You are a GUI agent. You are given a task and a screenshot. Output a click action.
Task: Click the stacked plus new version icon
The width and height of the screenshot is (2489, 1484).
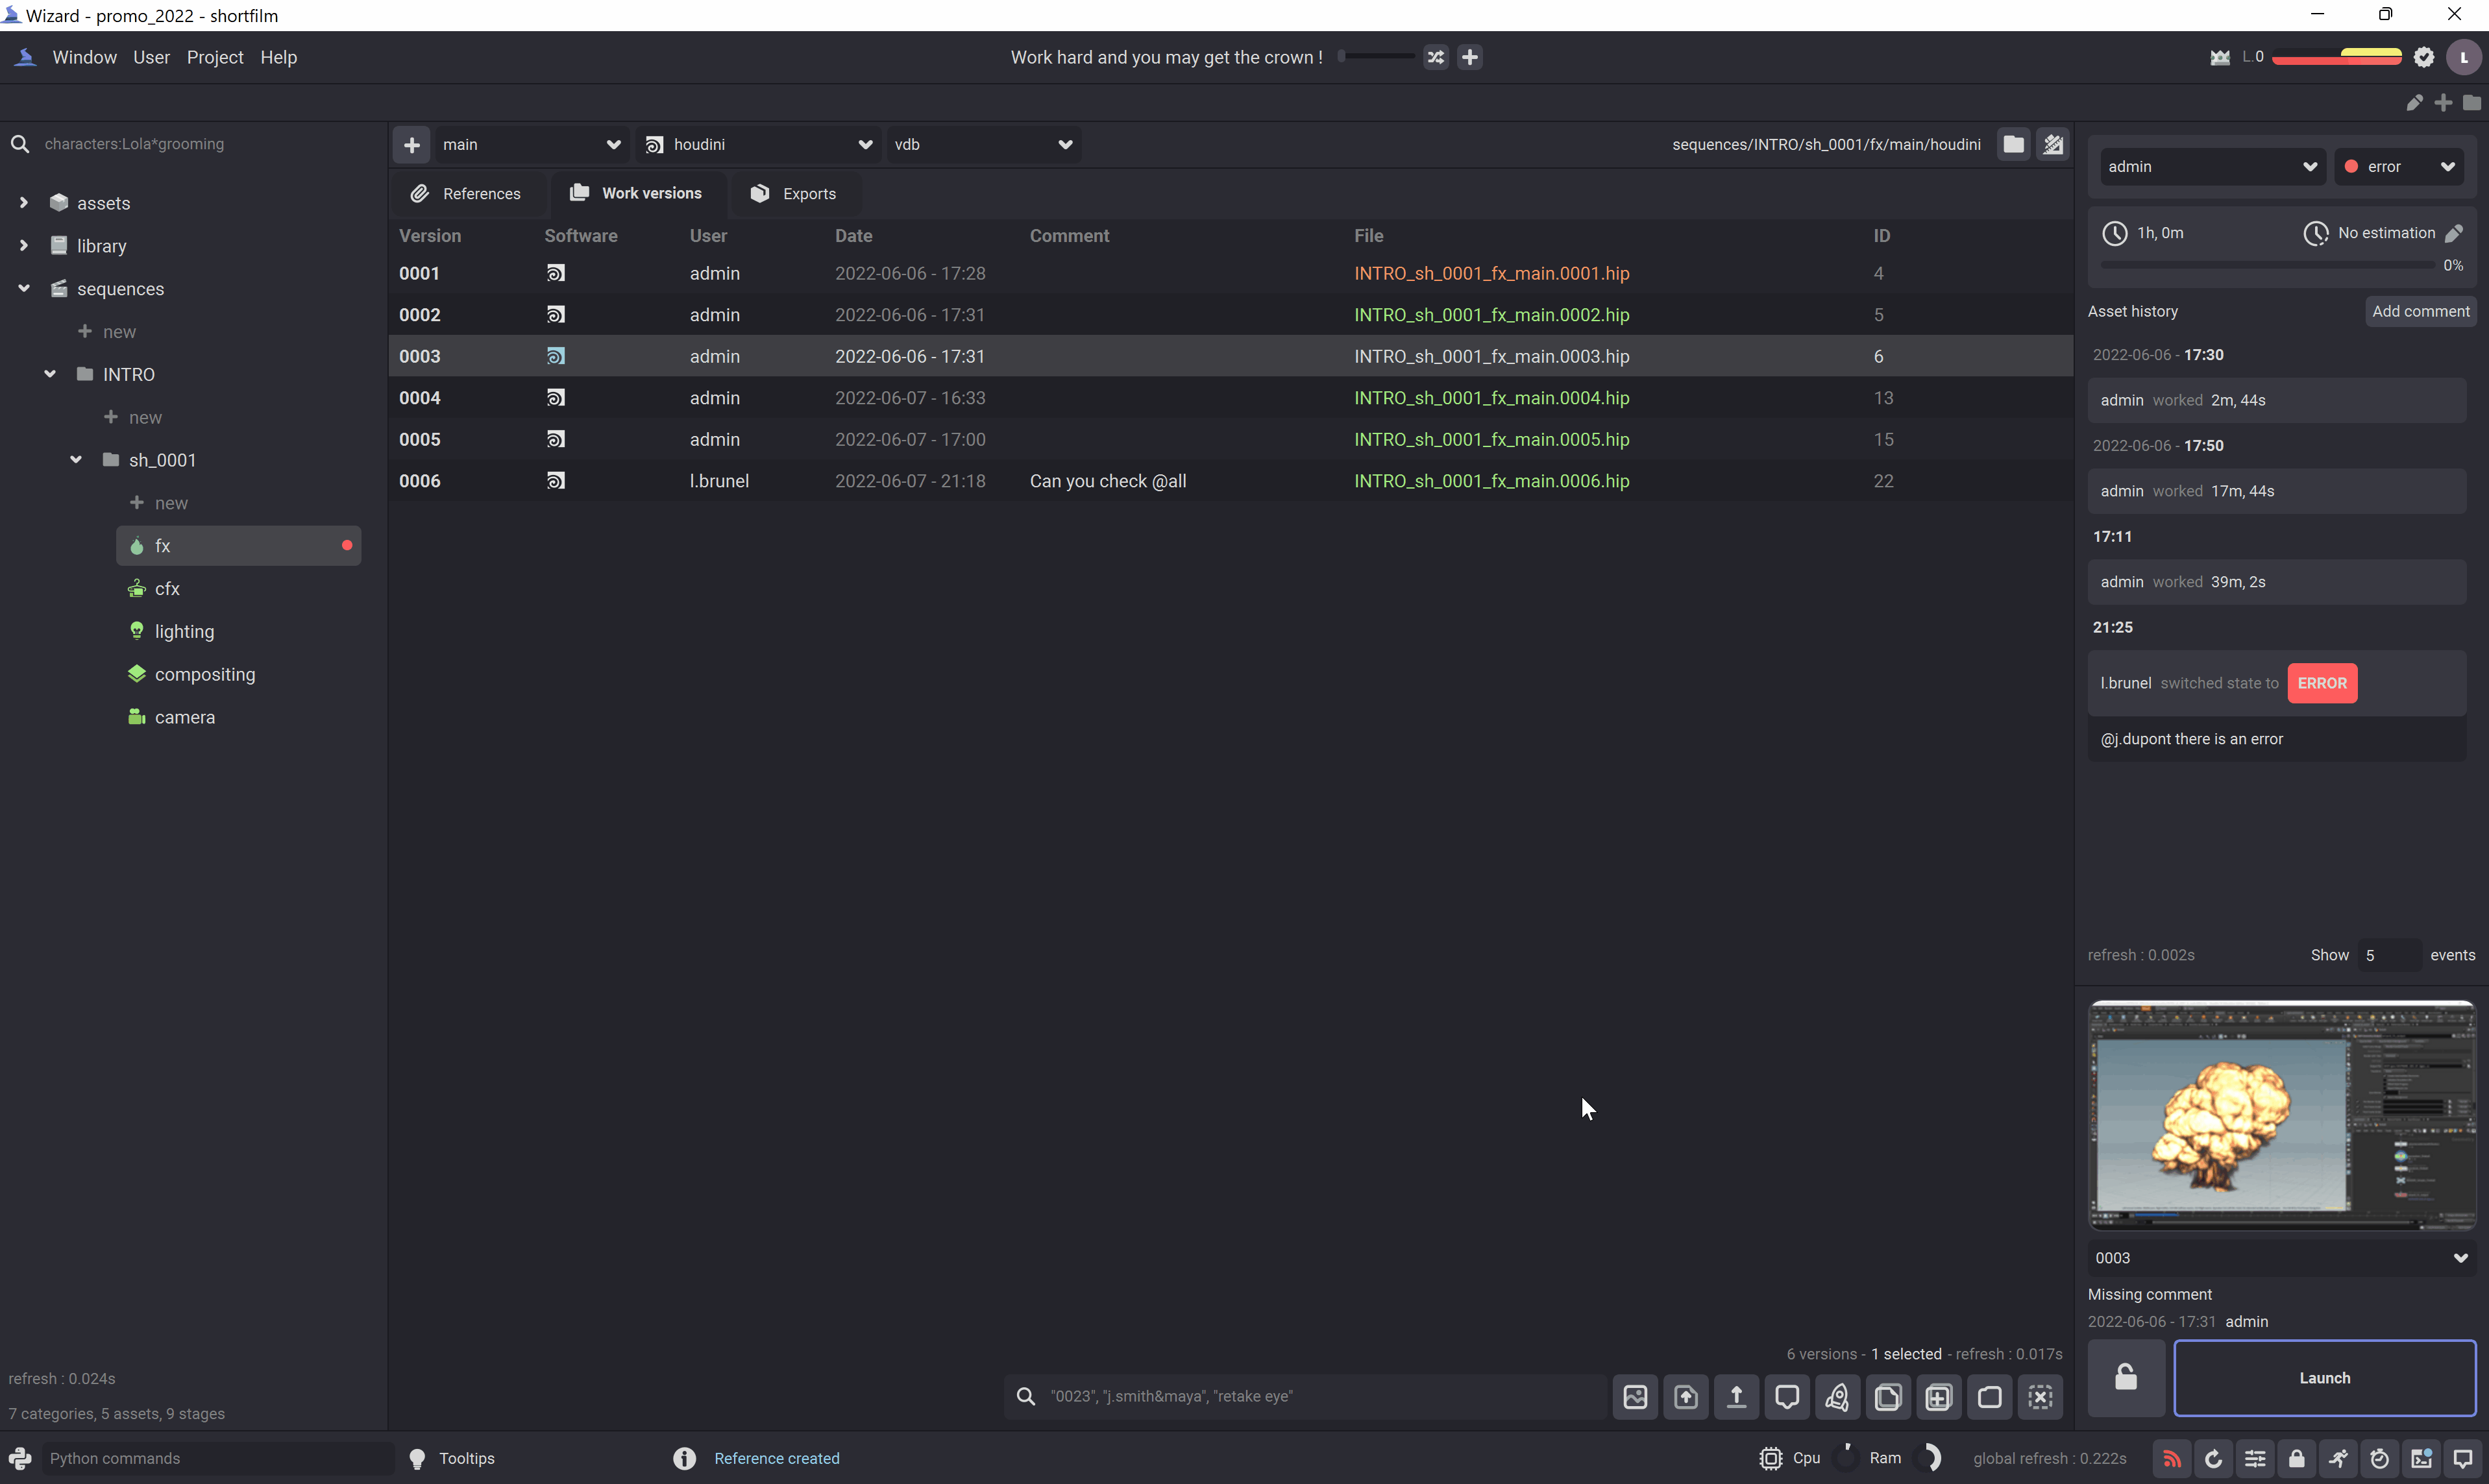point(1939,1397)
